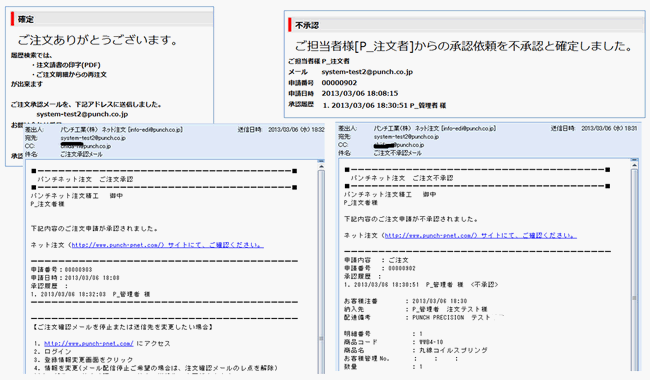650x380 pixels.
Task: Click 商品コード WW84-10 line
Action: (394, 342)
